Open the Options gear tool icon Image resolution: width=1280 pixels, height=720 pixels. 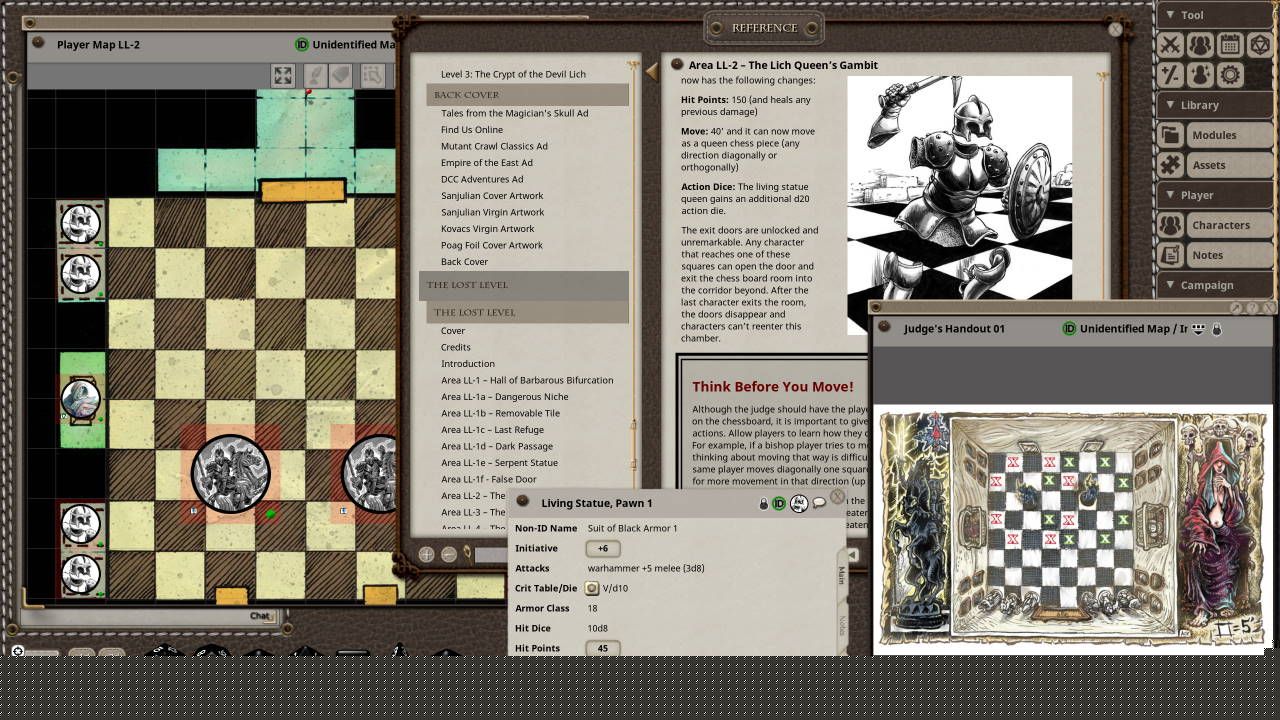pyautogui.click(x=1230, y=75)
